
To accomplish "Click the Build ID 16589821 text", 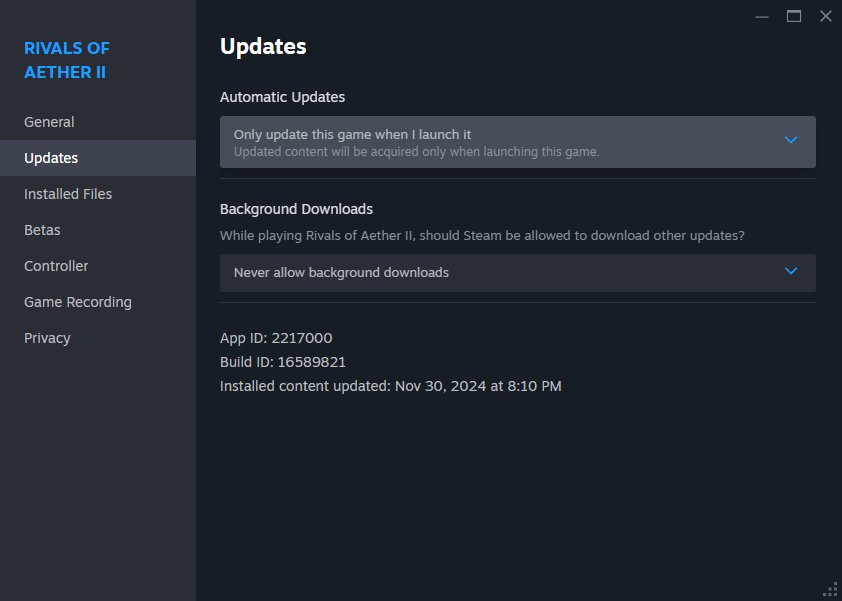I will coord(282,362).
